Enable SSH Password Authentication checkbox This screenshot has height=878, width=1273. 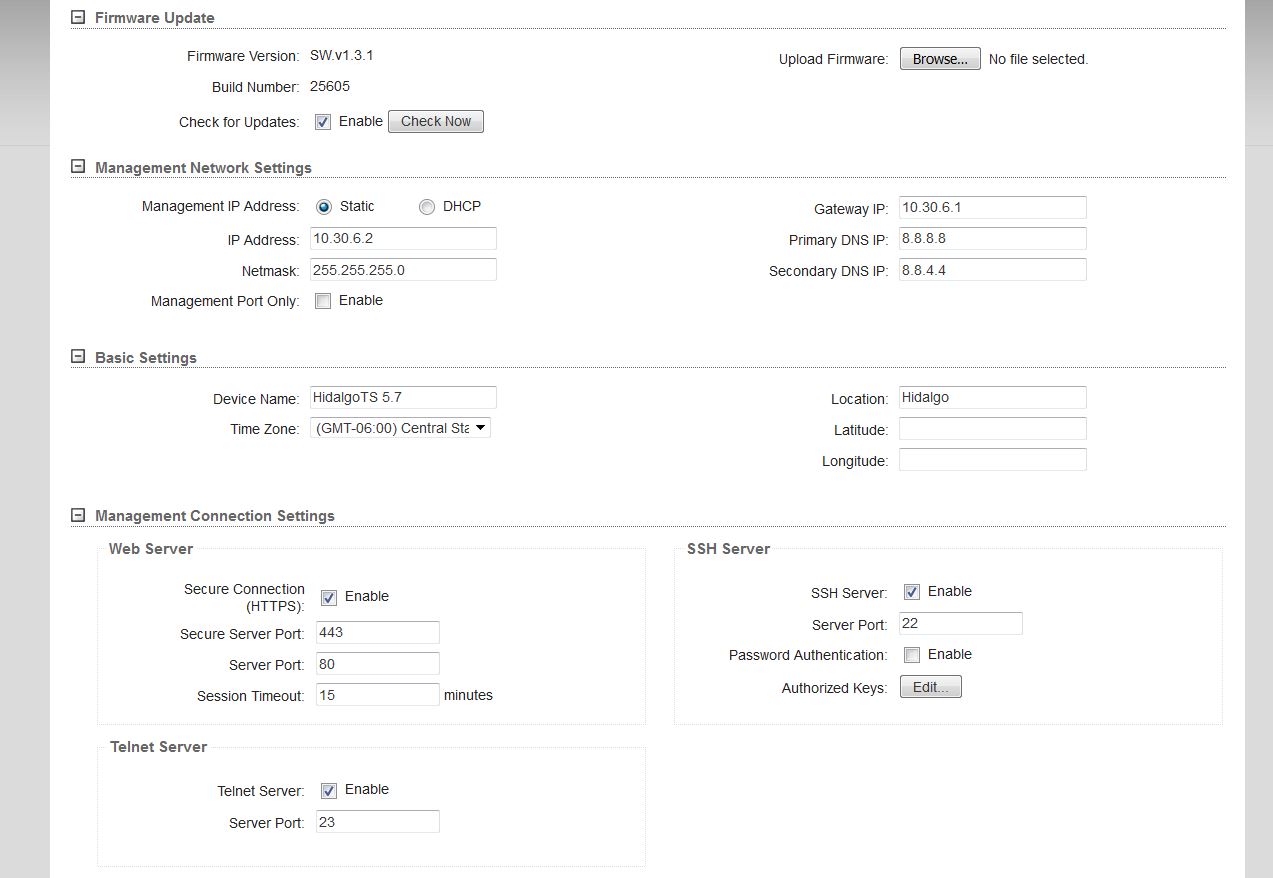(912, 655)
